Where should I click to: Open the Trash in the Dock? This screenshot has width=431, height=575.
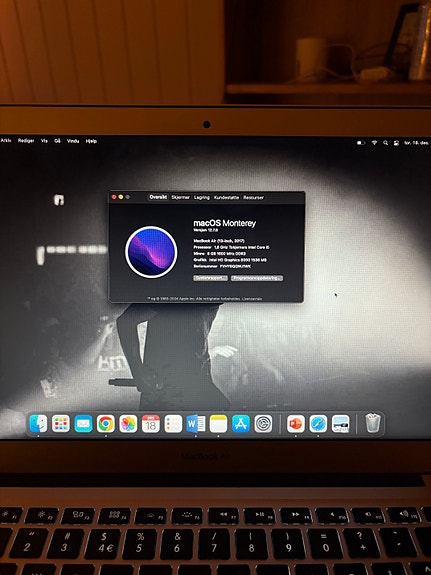[373, 423]
